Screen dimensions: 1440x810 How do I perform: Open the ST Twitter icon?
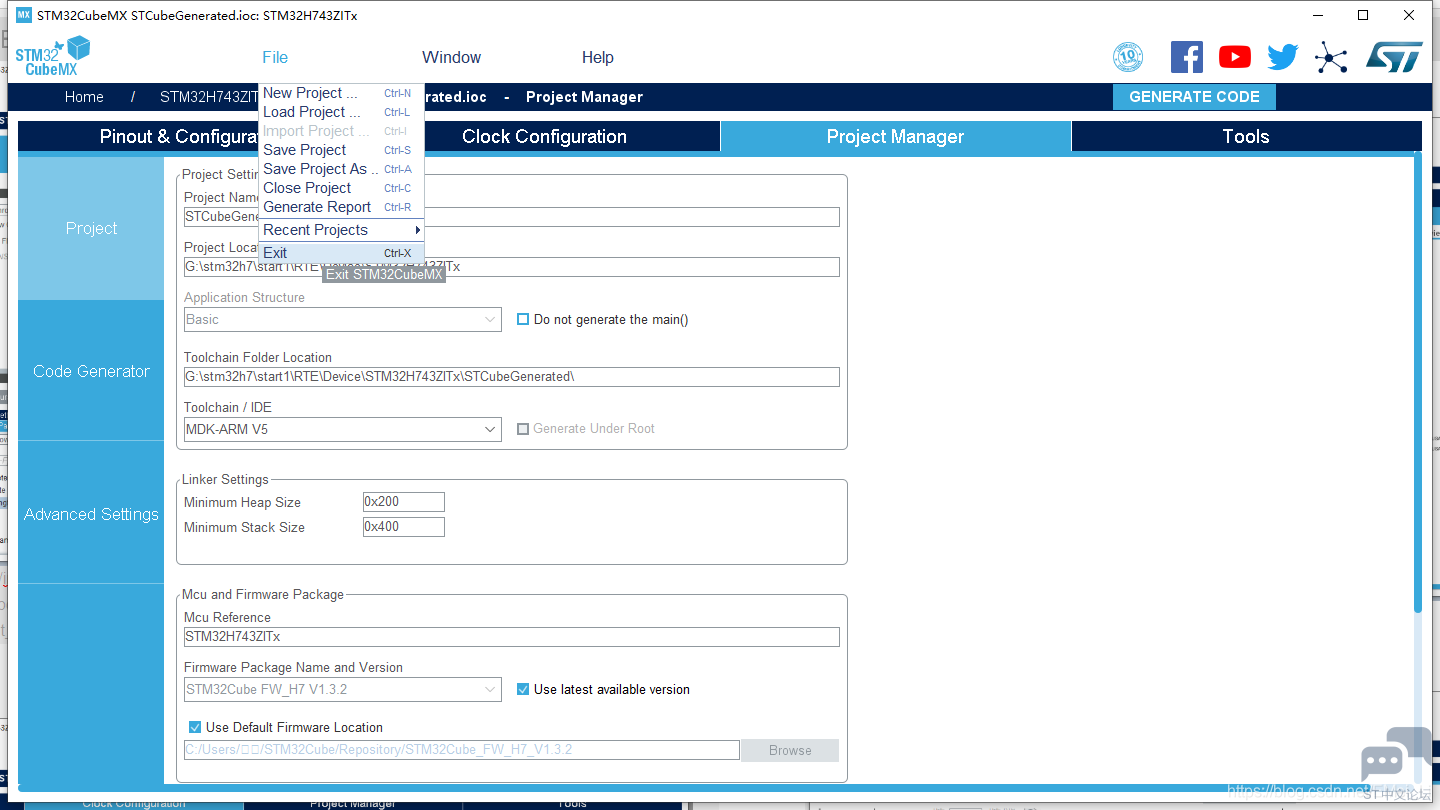1283,57
